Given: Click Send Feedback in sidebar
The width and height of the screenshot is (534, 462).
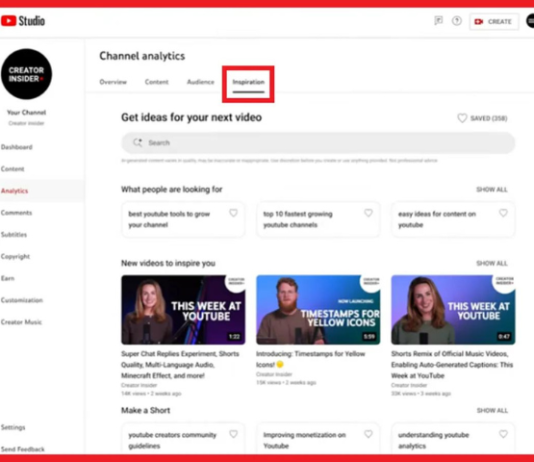Looking at the screenshot, I should 23,449.
